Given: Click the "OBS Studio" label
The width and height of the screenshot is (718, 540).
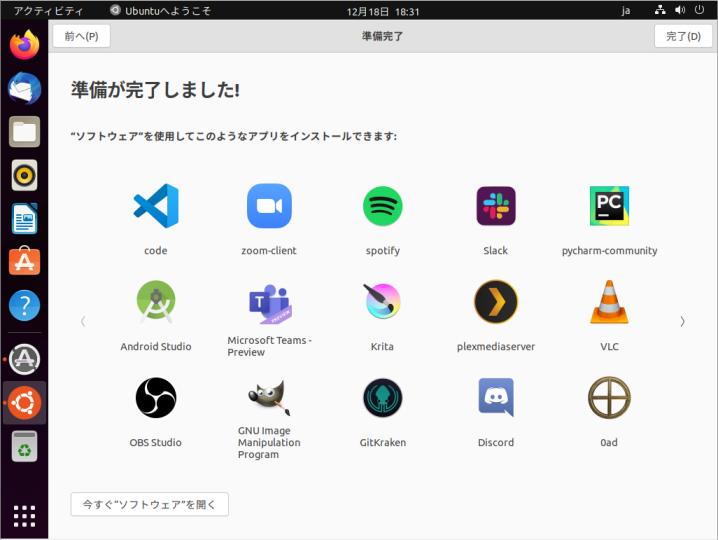Looking at the screenshot, I should pyautogui.click(x=156, y=442).
